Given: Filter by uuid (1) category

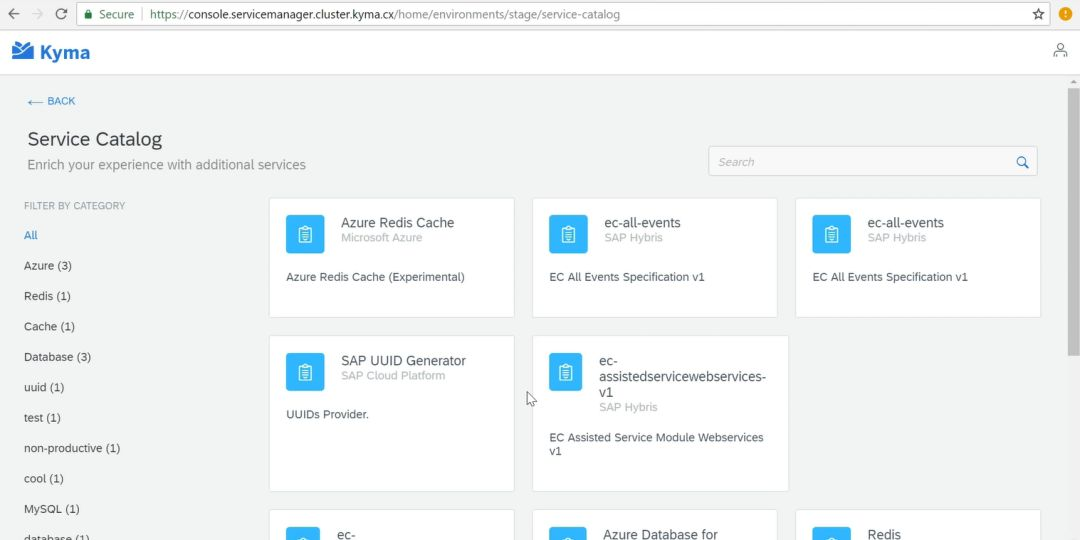Looking at the screenshot, I should pos(44,387).
